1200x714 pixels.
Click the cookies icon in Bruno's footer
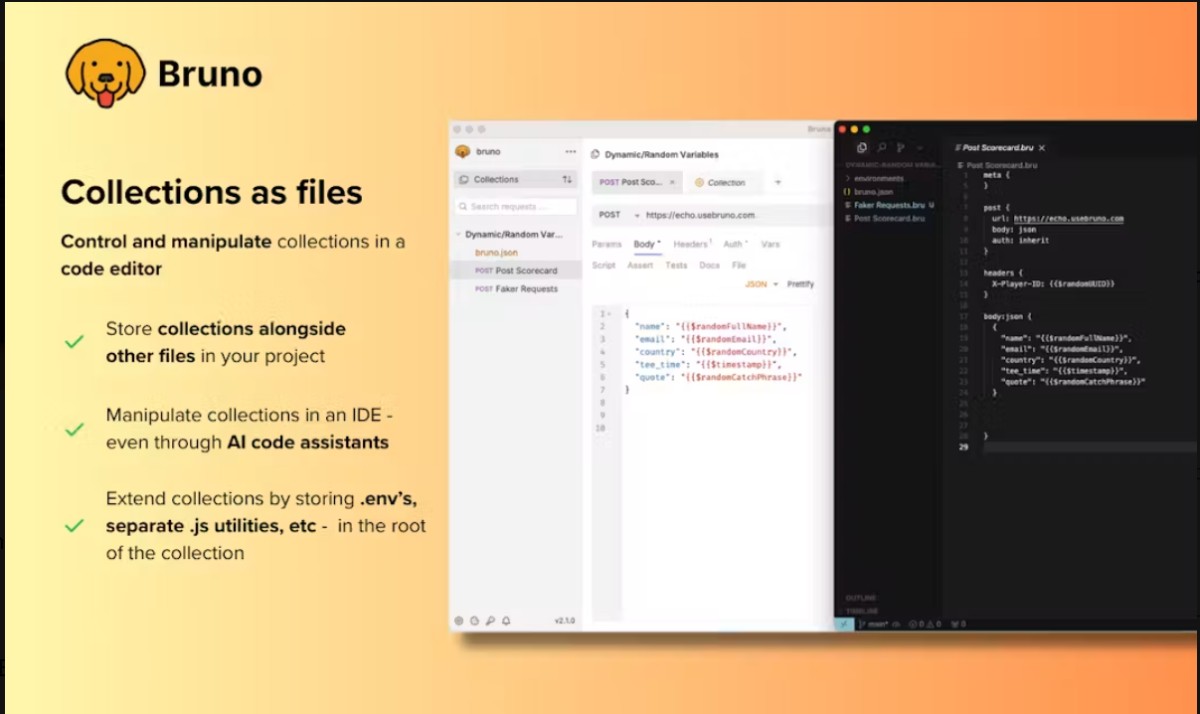pos(474,620)
